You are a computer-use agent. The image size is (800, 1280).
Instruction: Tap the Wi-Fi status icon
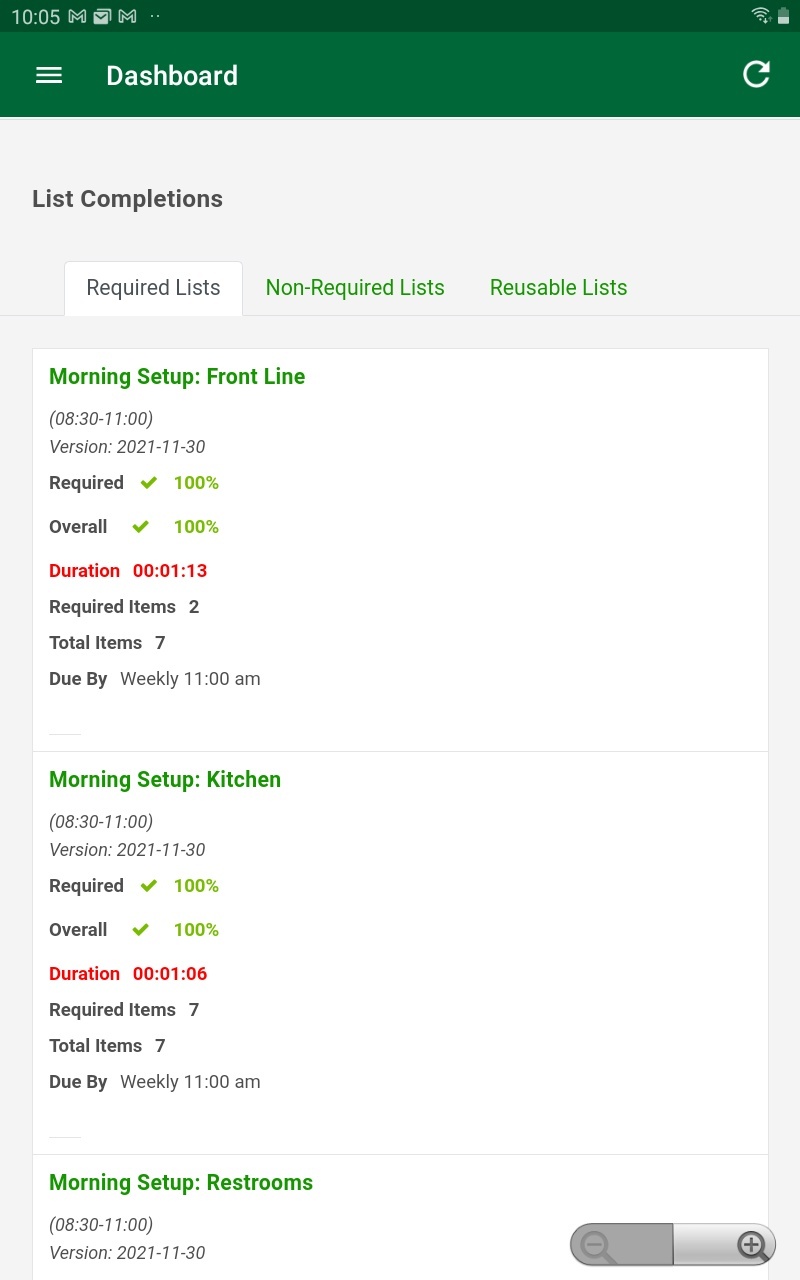coord(760,15)
